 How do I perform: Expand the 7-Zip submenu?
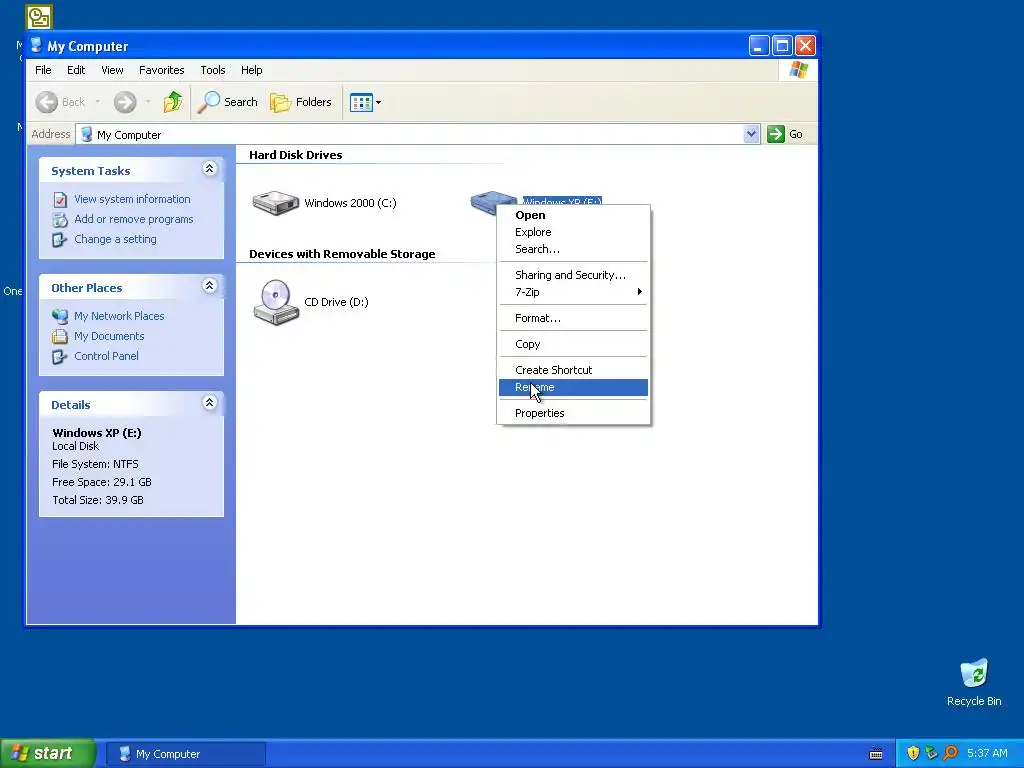tap(573, 292)
